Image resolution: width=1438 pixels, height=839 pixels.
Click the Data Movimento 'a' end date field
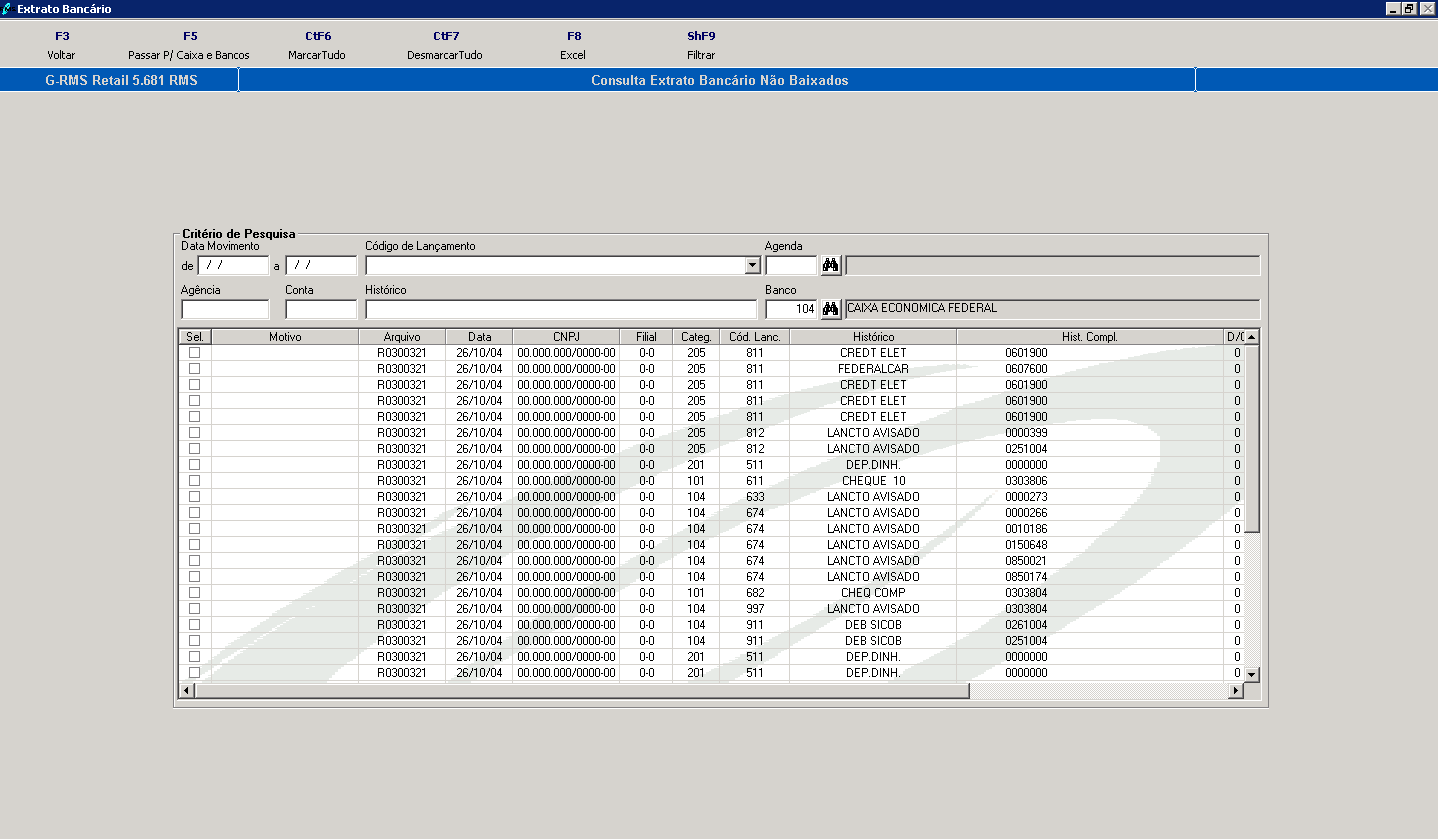click(x=321, y=266)
